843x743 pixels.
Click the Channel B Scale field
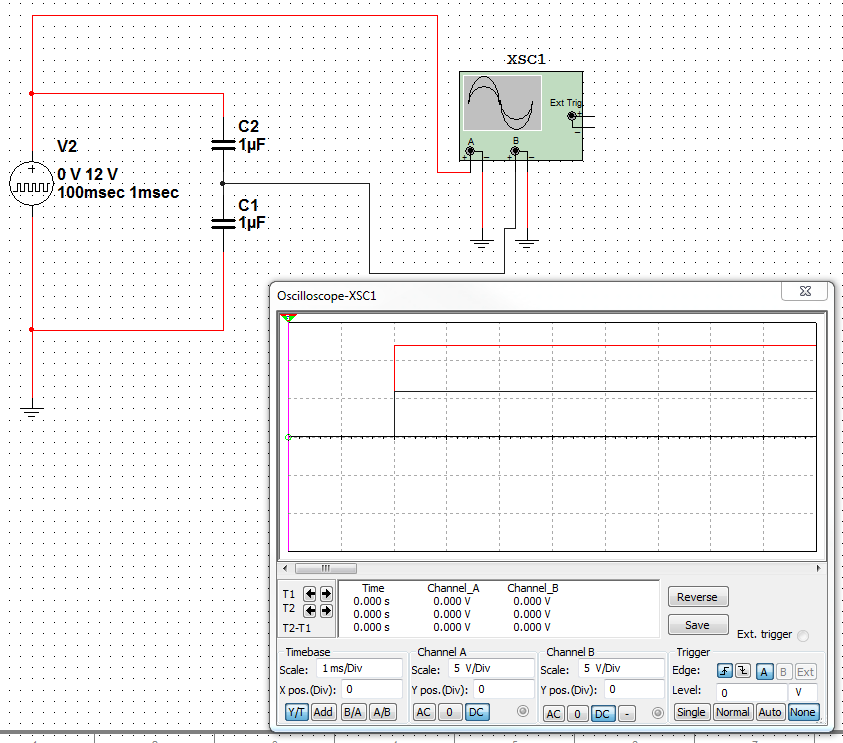point(620,668)
